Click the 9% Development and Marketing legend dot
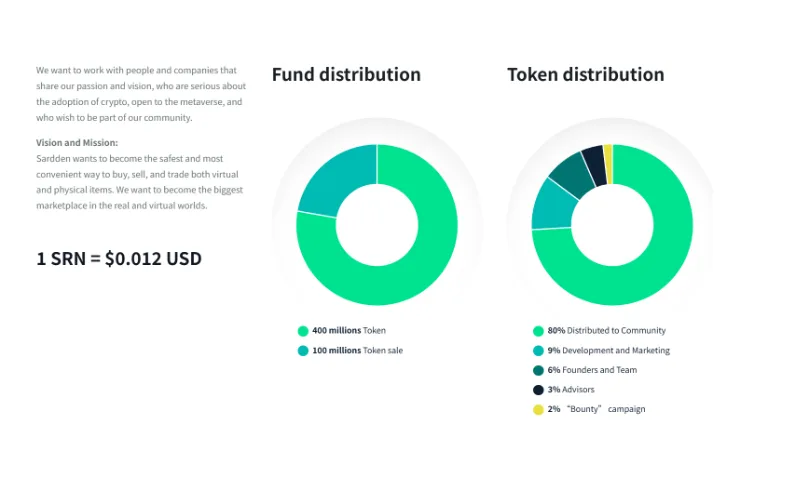791x488 pixels. (538, 351)
